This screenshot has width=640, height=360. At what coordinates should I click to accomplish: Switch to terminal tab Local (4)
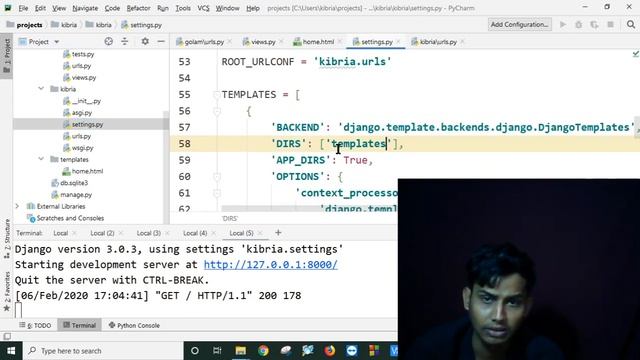pos(195,233)
